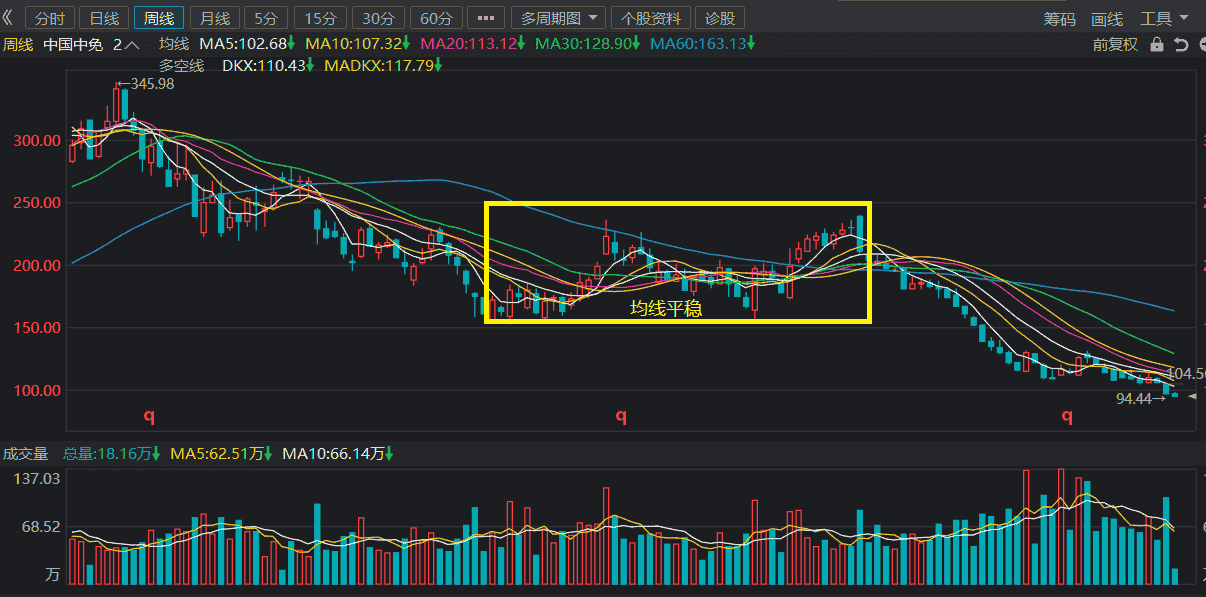Expand the 工具 tools dropdown
Viewport: 1206px width, 597px height.
click(x=1165, y=18)
